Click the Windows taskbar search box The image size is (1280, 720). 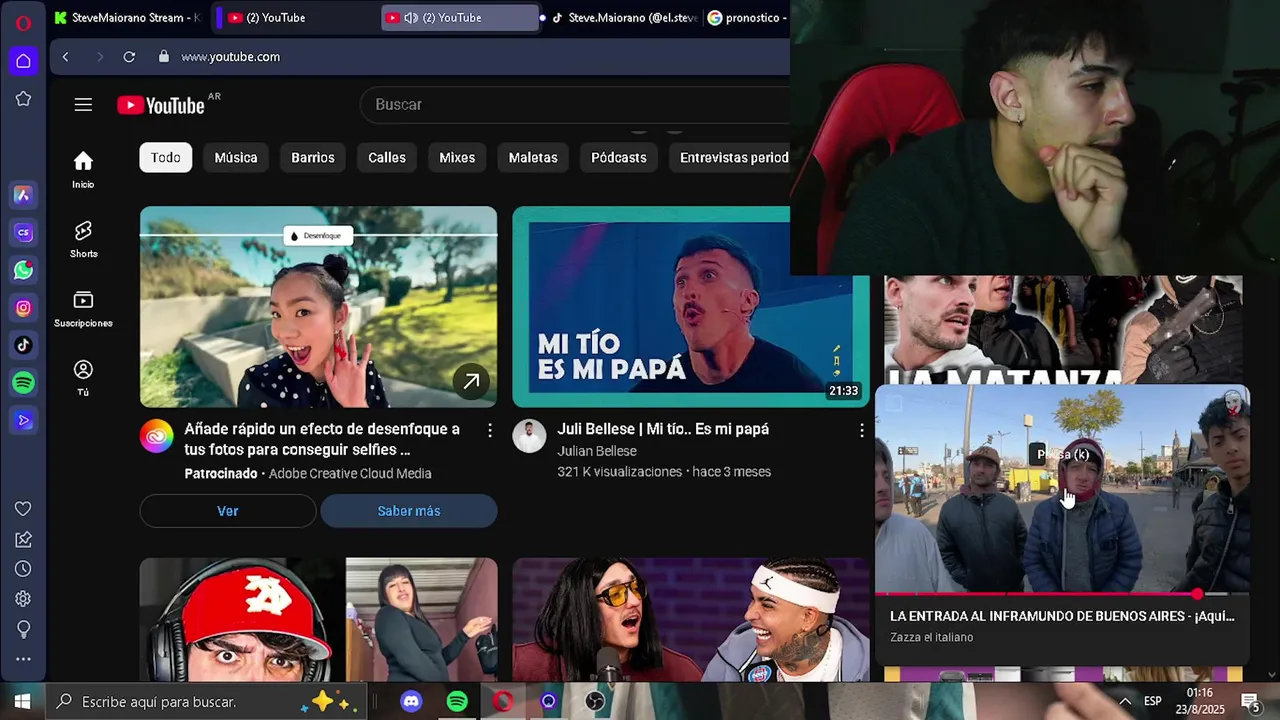click(205, 702)
